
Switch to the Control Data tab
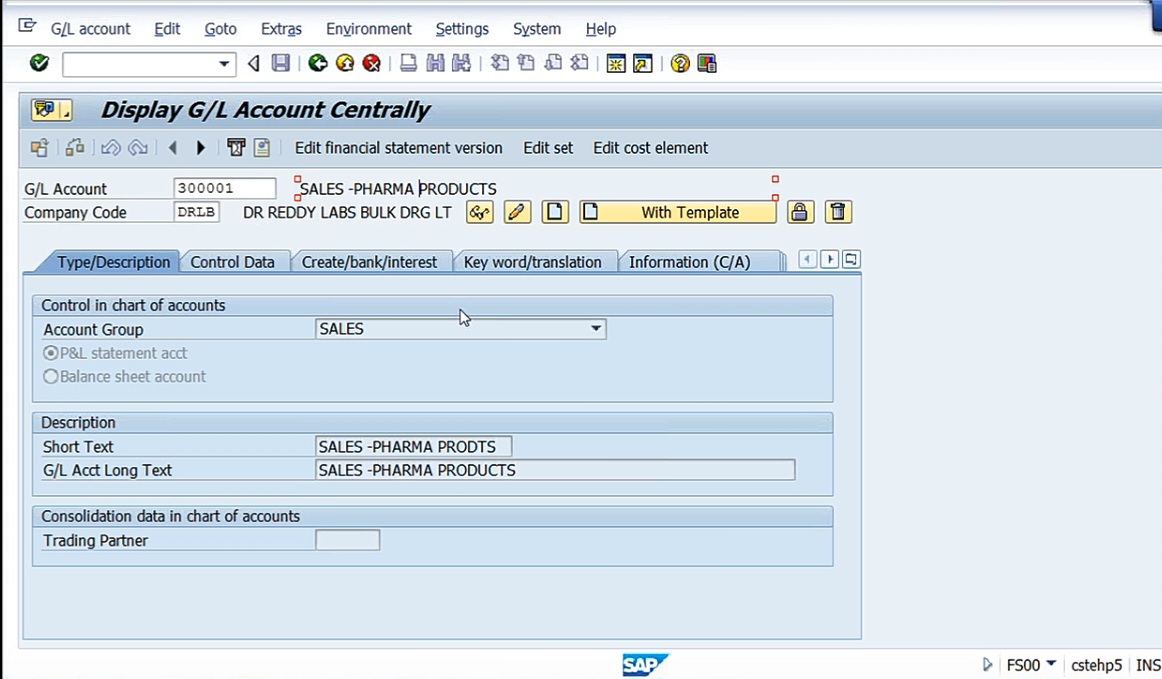232,262
